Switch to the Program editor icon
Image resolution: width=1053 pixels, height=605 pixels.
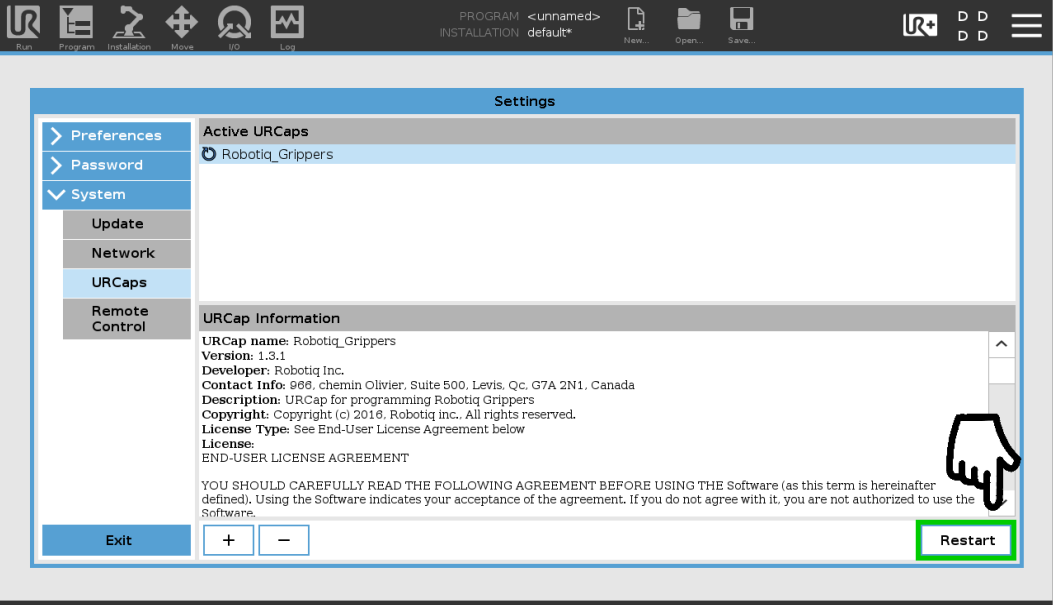76,27
